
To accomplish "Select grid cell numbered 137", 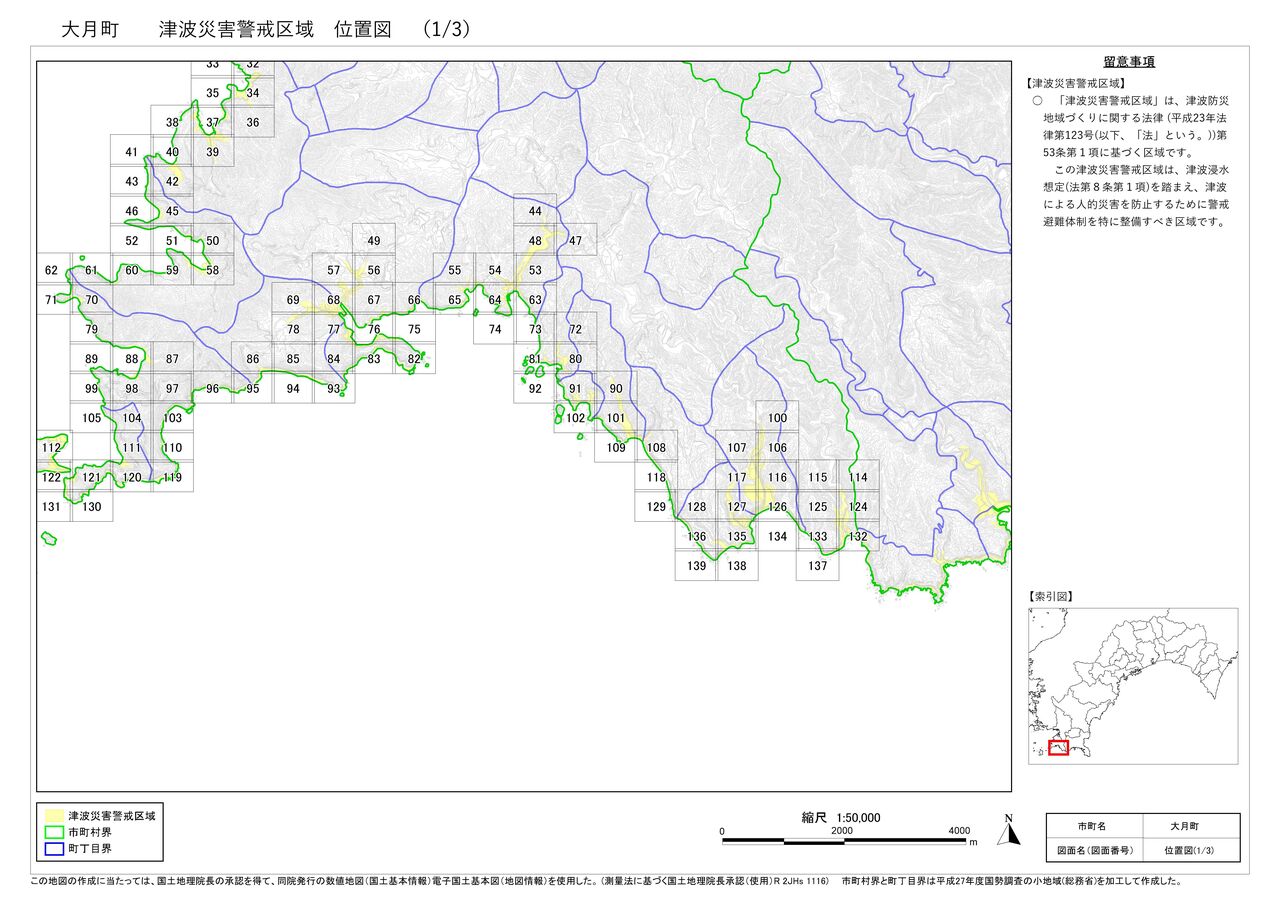I will click(x=818, y=566).
